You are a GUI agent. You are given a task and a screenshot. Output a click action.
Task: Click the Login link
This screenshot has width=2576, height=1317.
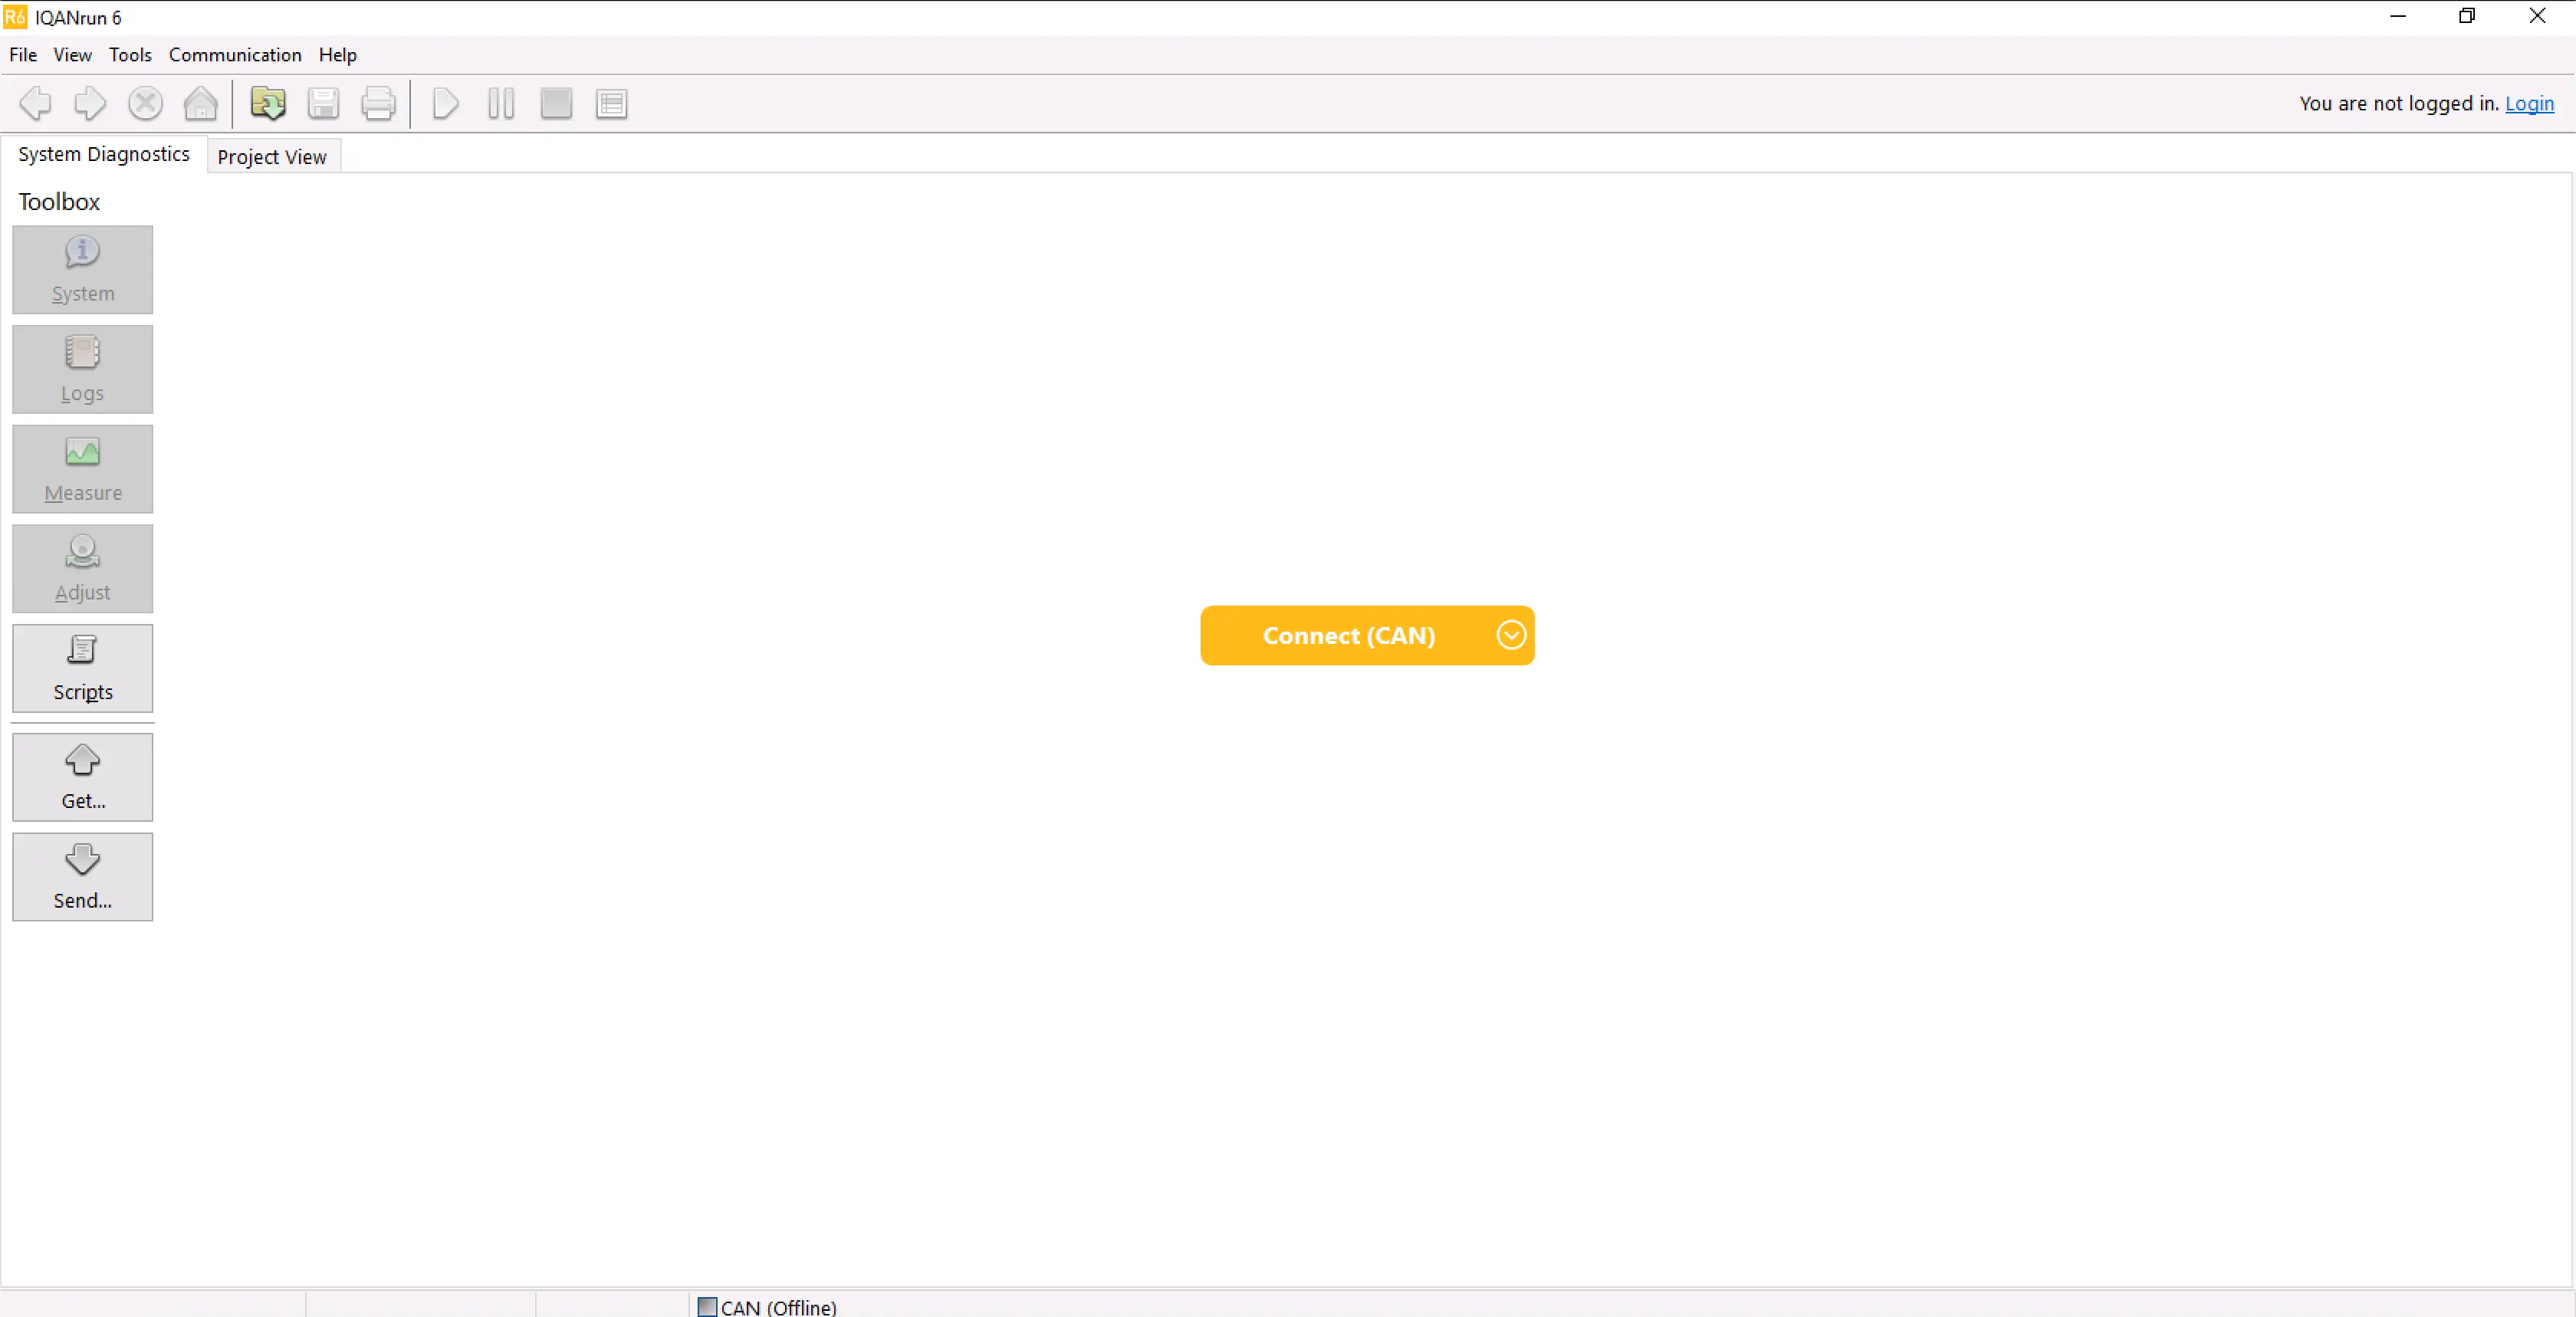point(2528,103)
